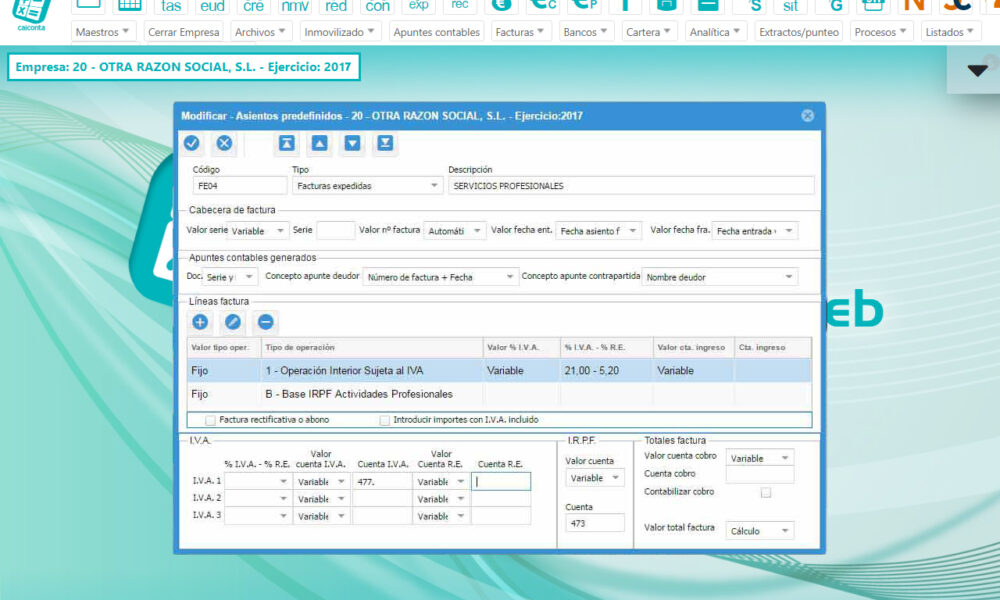Screen dimensions: 1000x600
Task: Click the 'con' toolbar shortcut
Action: [x=377, y=6]
